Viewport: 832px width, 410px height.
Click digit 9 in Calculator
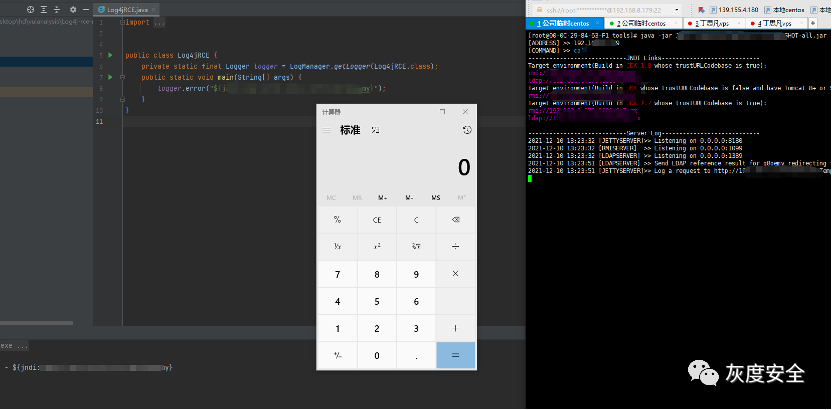coord(416,274)
